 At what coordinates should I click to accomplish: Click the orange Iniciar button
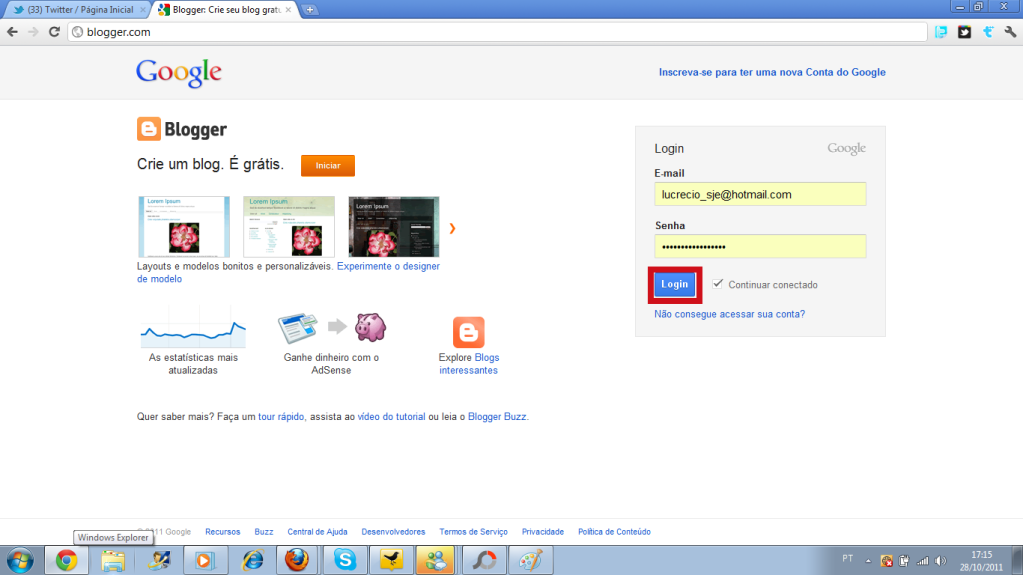(x=327, y=165)
